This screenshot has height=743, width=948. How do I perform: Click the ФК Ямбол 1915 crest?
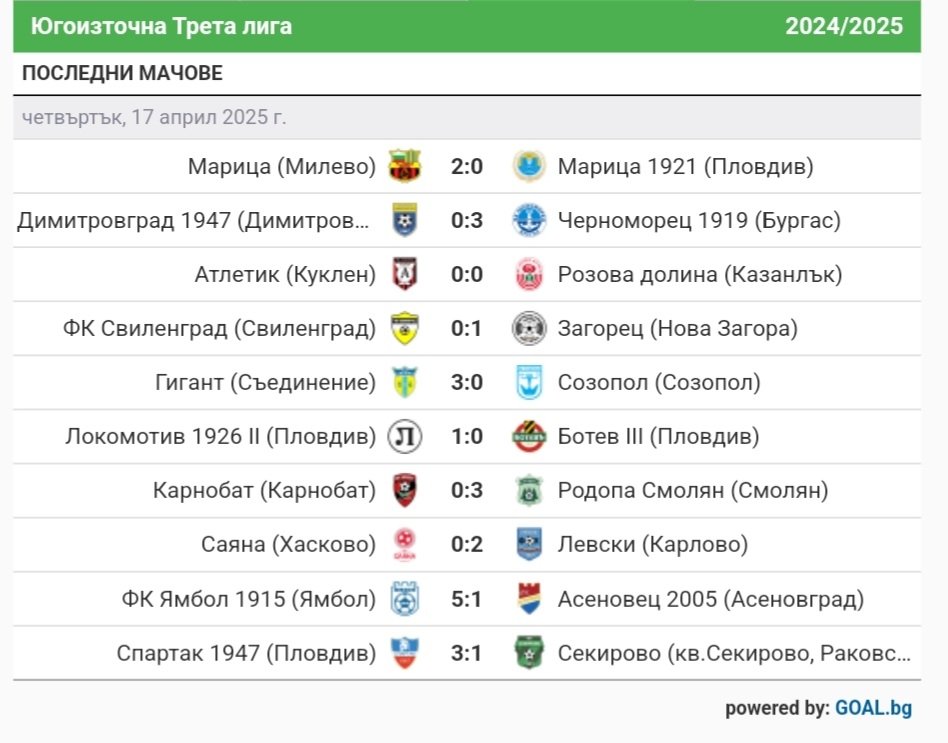404,599
